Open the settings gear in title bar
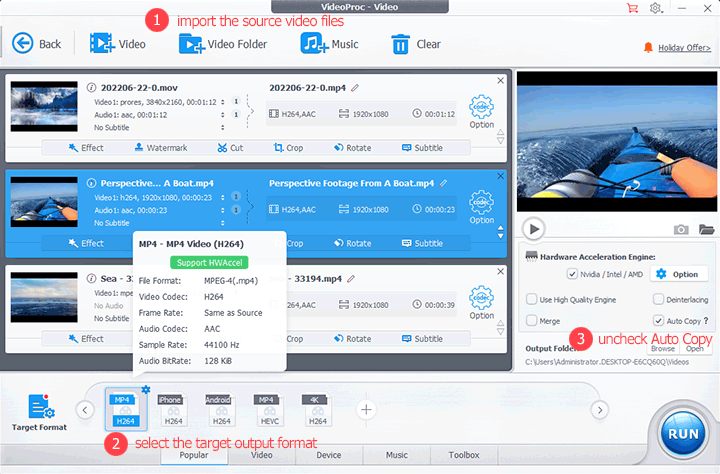Screen dimensions: 720x474 point(656,8)
